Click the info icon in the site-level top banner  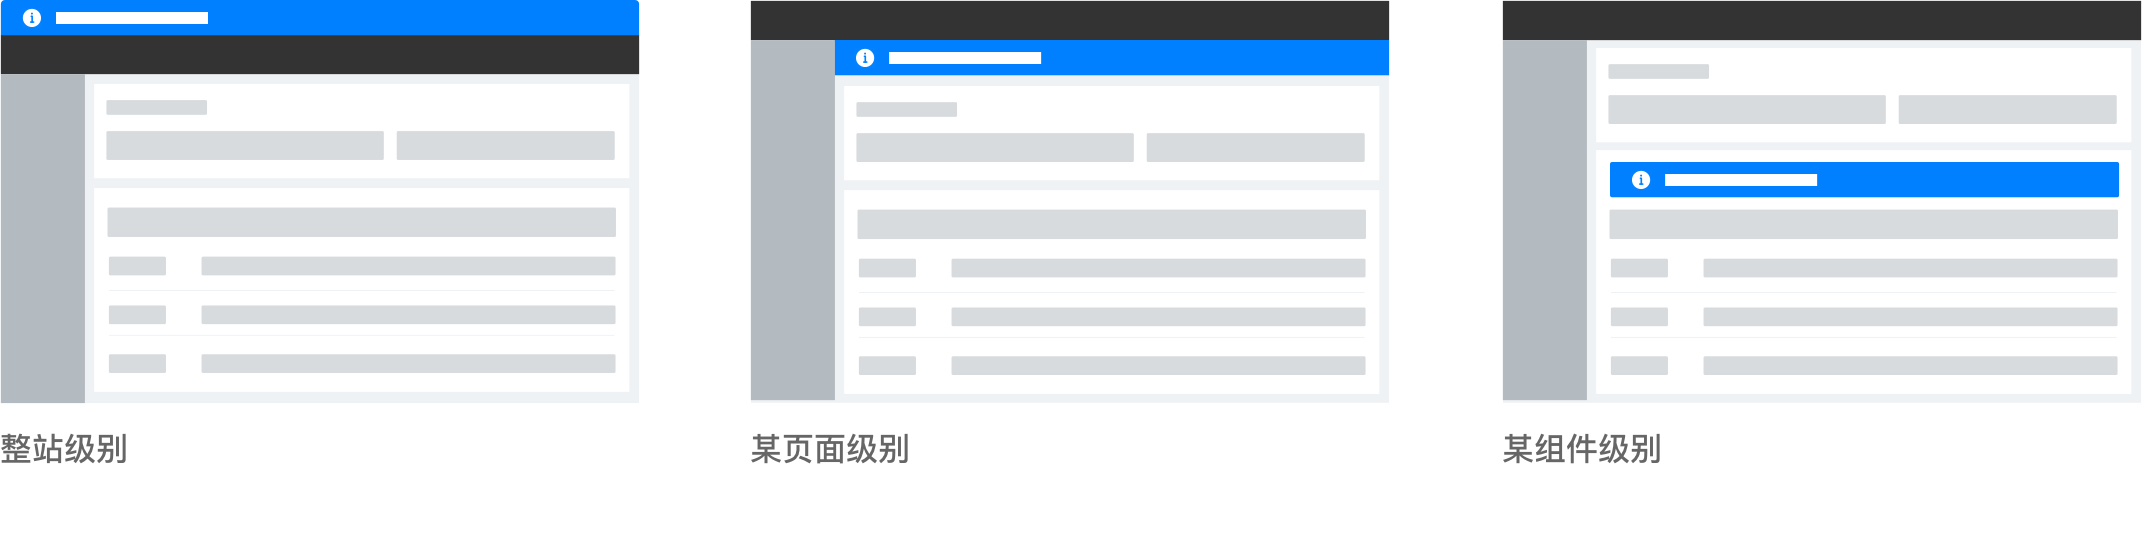tap(32, 18)
